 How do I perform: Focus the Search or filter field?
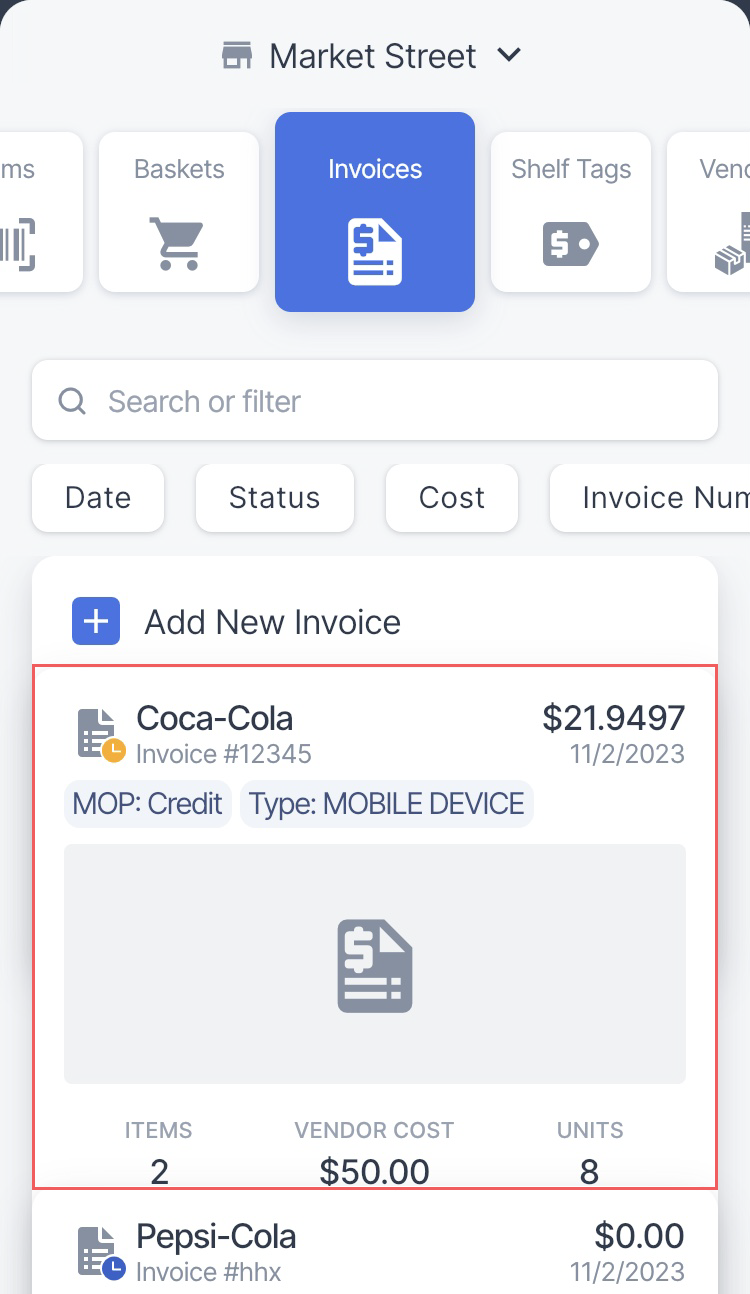375,400
